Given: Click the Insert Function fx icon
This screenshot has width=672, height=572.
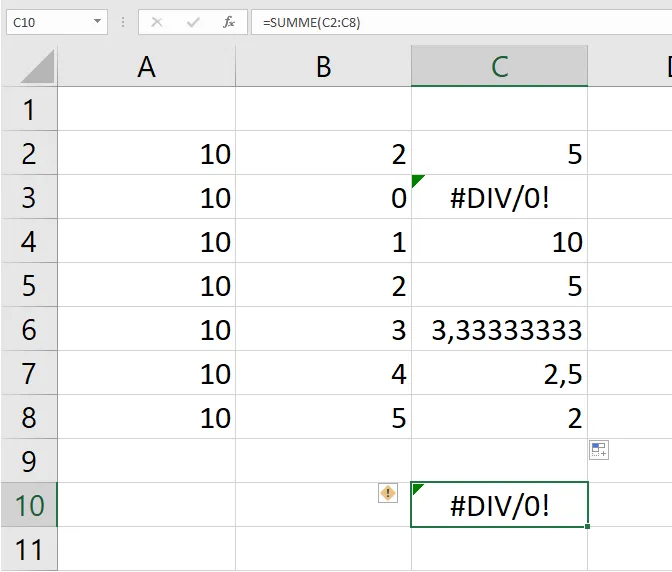Looking at the screenshot, I should 229,22.
